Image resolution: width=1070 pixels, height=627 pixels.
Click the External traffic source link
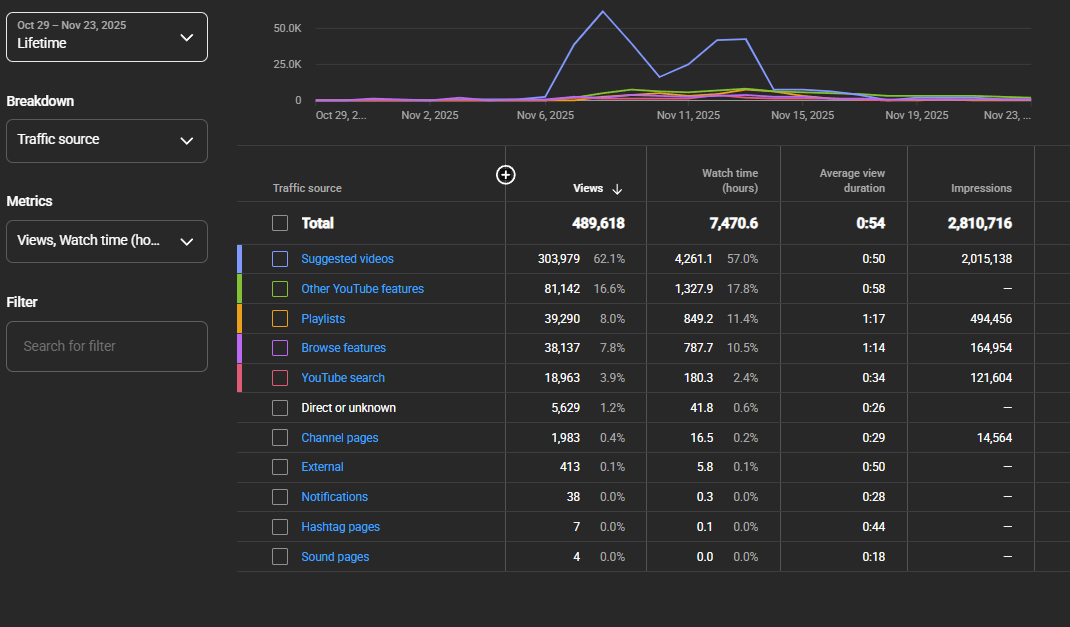coord(322,467)
